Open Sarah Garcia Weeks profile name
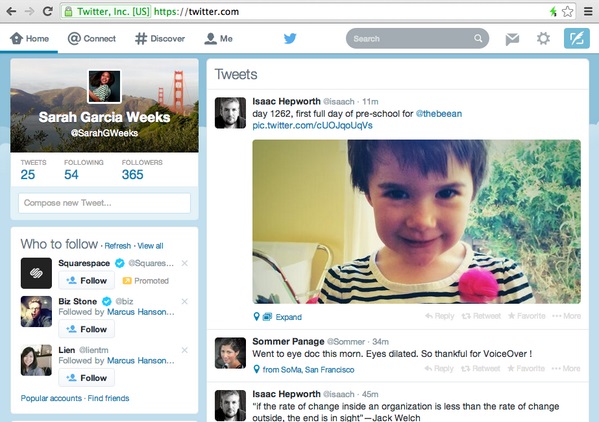This screenshot has height=422, width=599. 104,117
